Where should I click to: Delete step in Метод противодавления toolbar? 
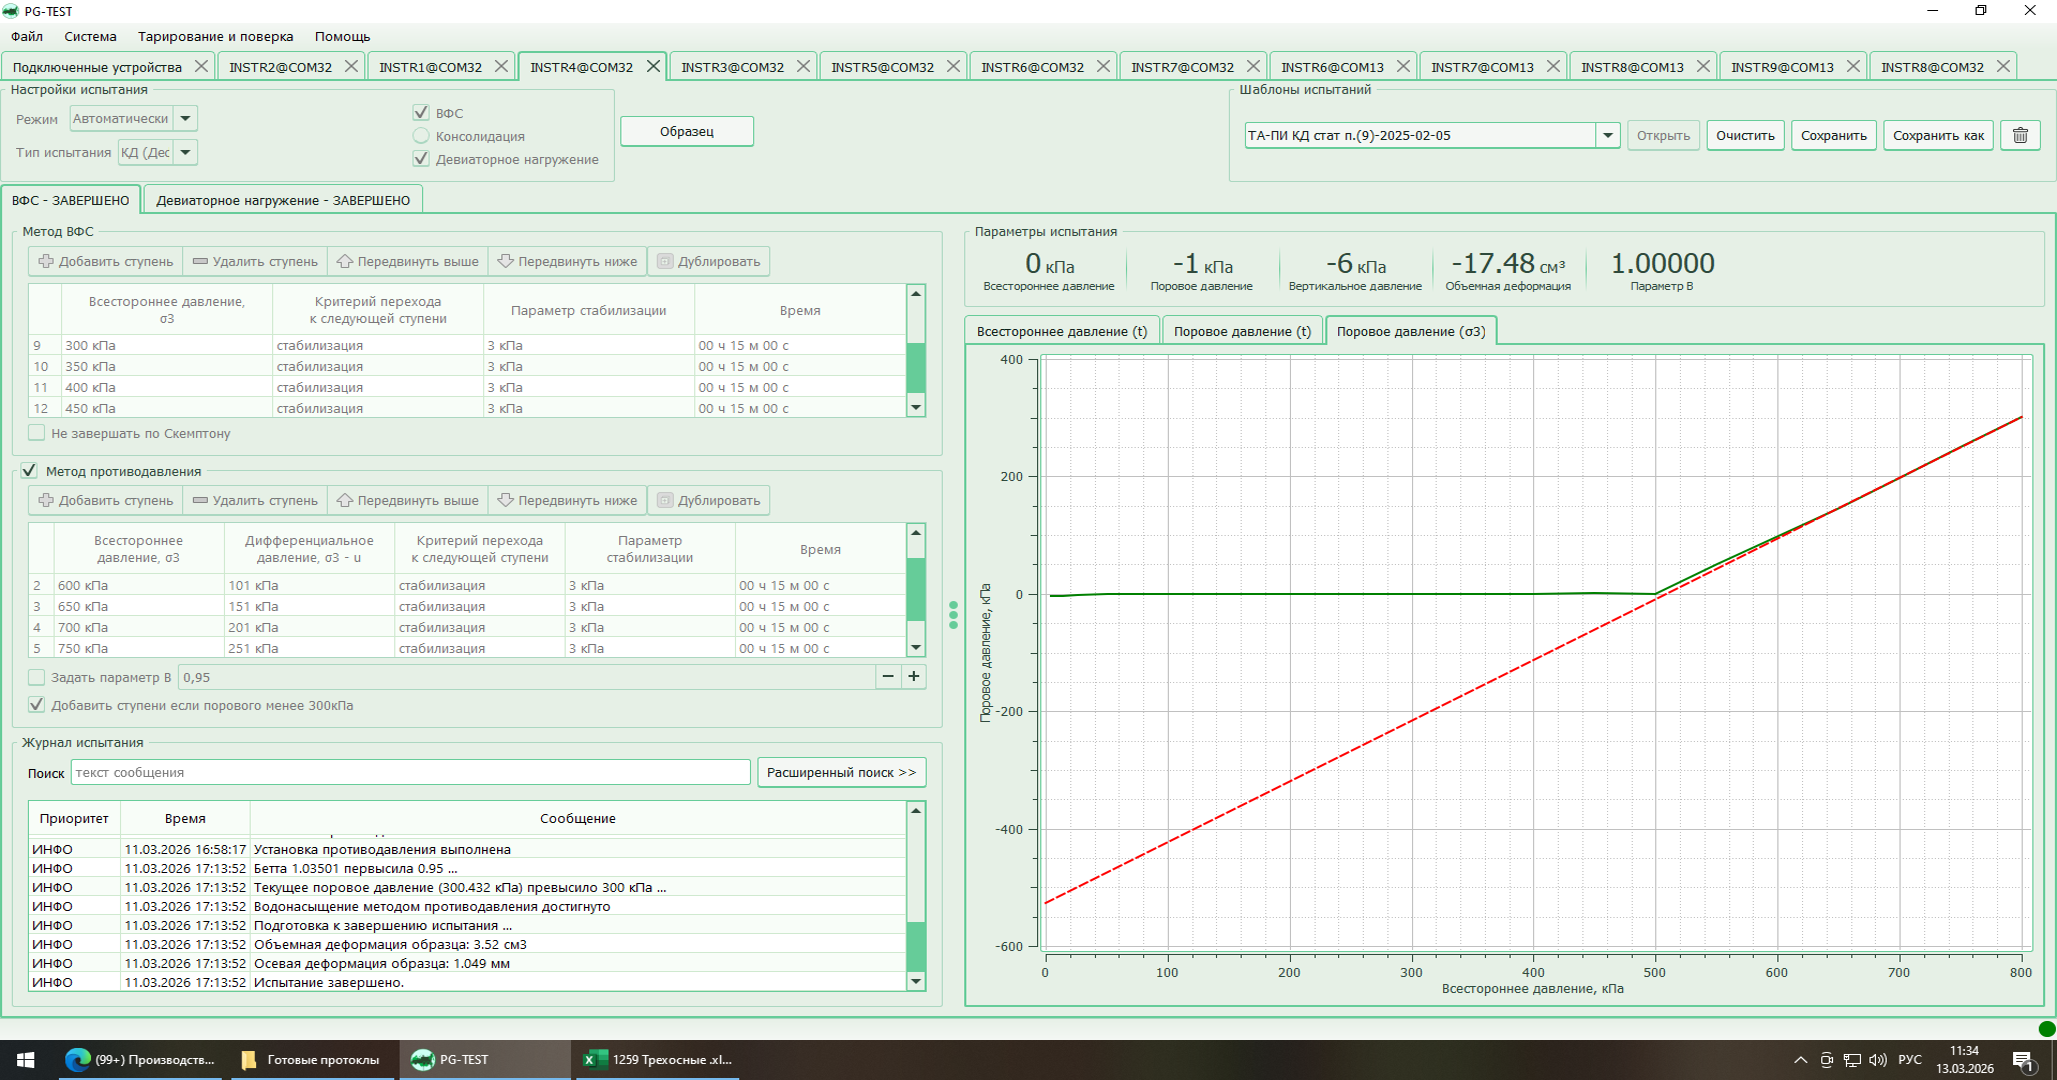255,500
